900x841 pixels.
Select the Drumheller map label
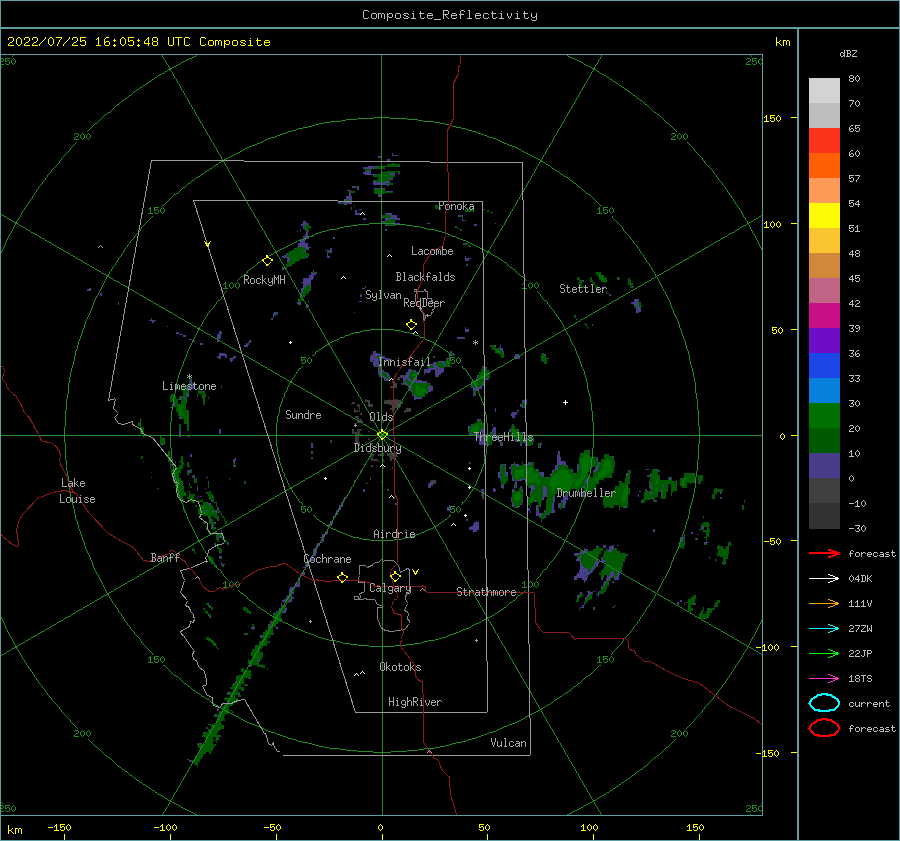point(586,493)
